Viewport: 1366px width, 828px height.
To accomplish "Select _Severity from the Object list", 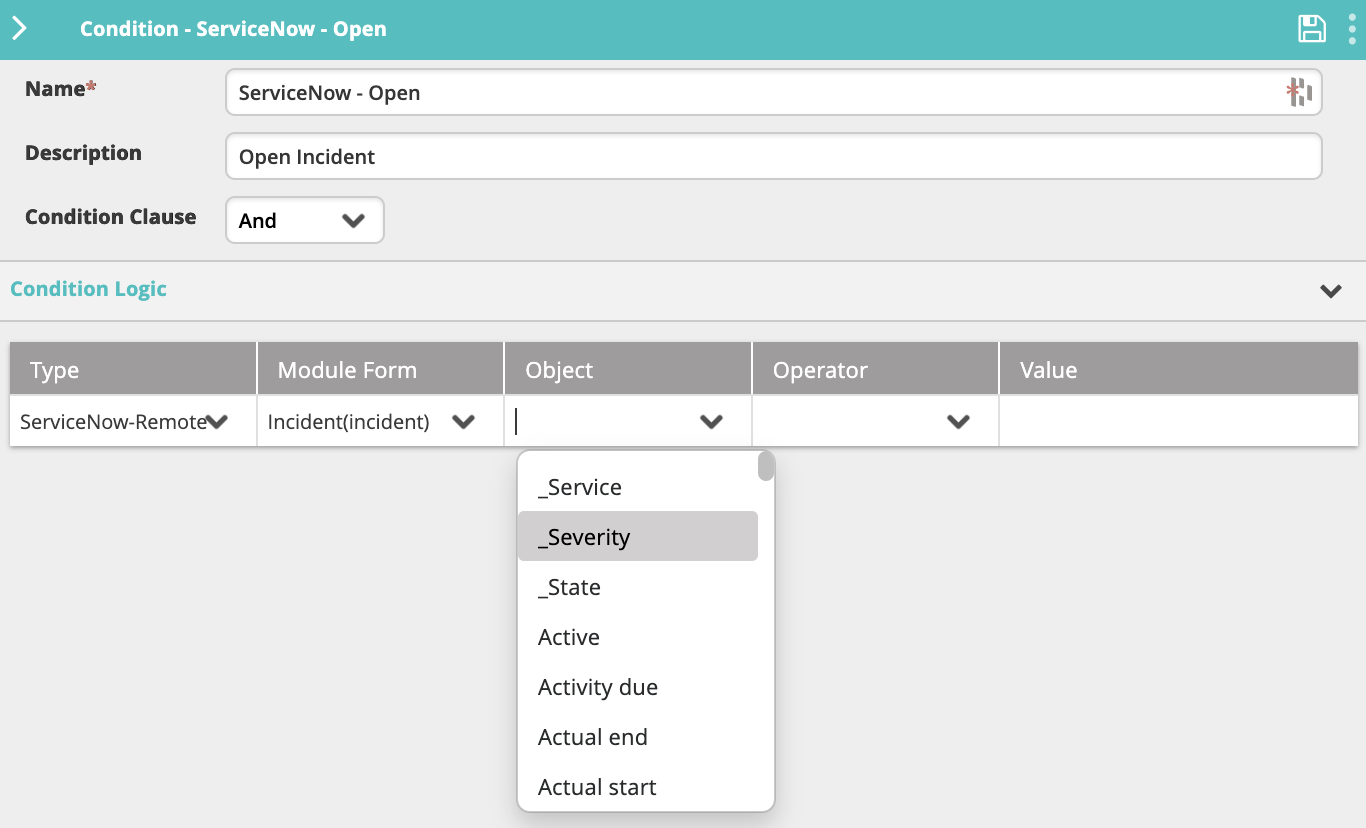I will [x=638, y=537].
